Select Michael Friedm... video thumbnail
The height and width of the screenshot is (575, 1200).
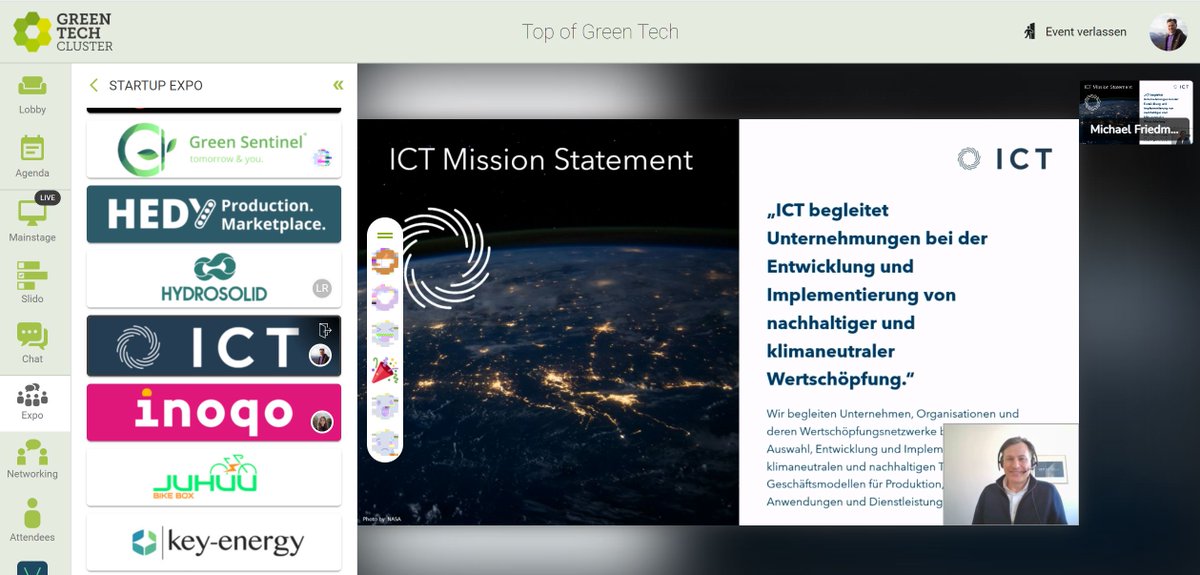click(1135, 112)
